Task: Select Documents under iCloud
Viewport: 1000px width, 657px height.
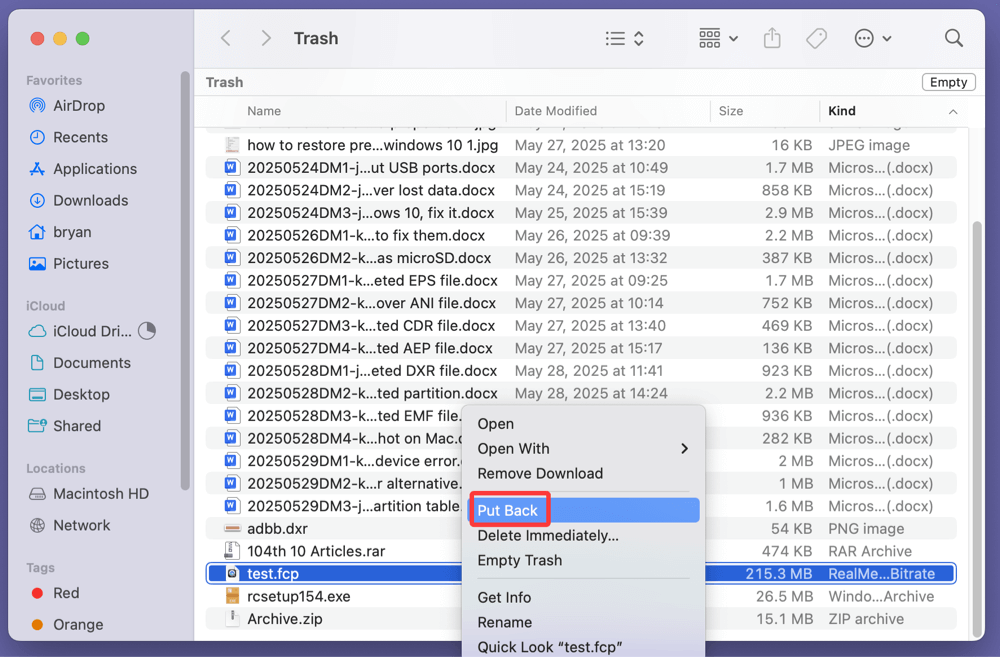Action: (87, 362)
